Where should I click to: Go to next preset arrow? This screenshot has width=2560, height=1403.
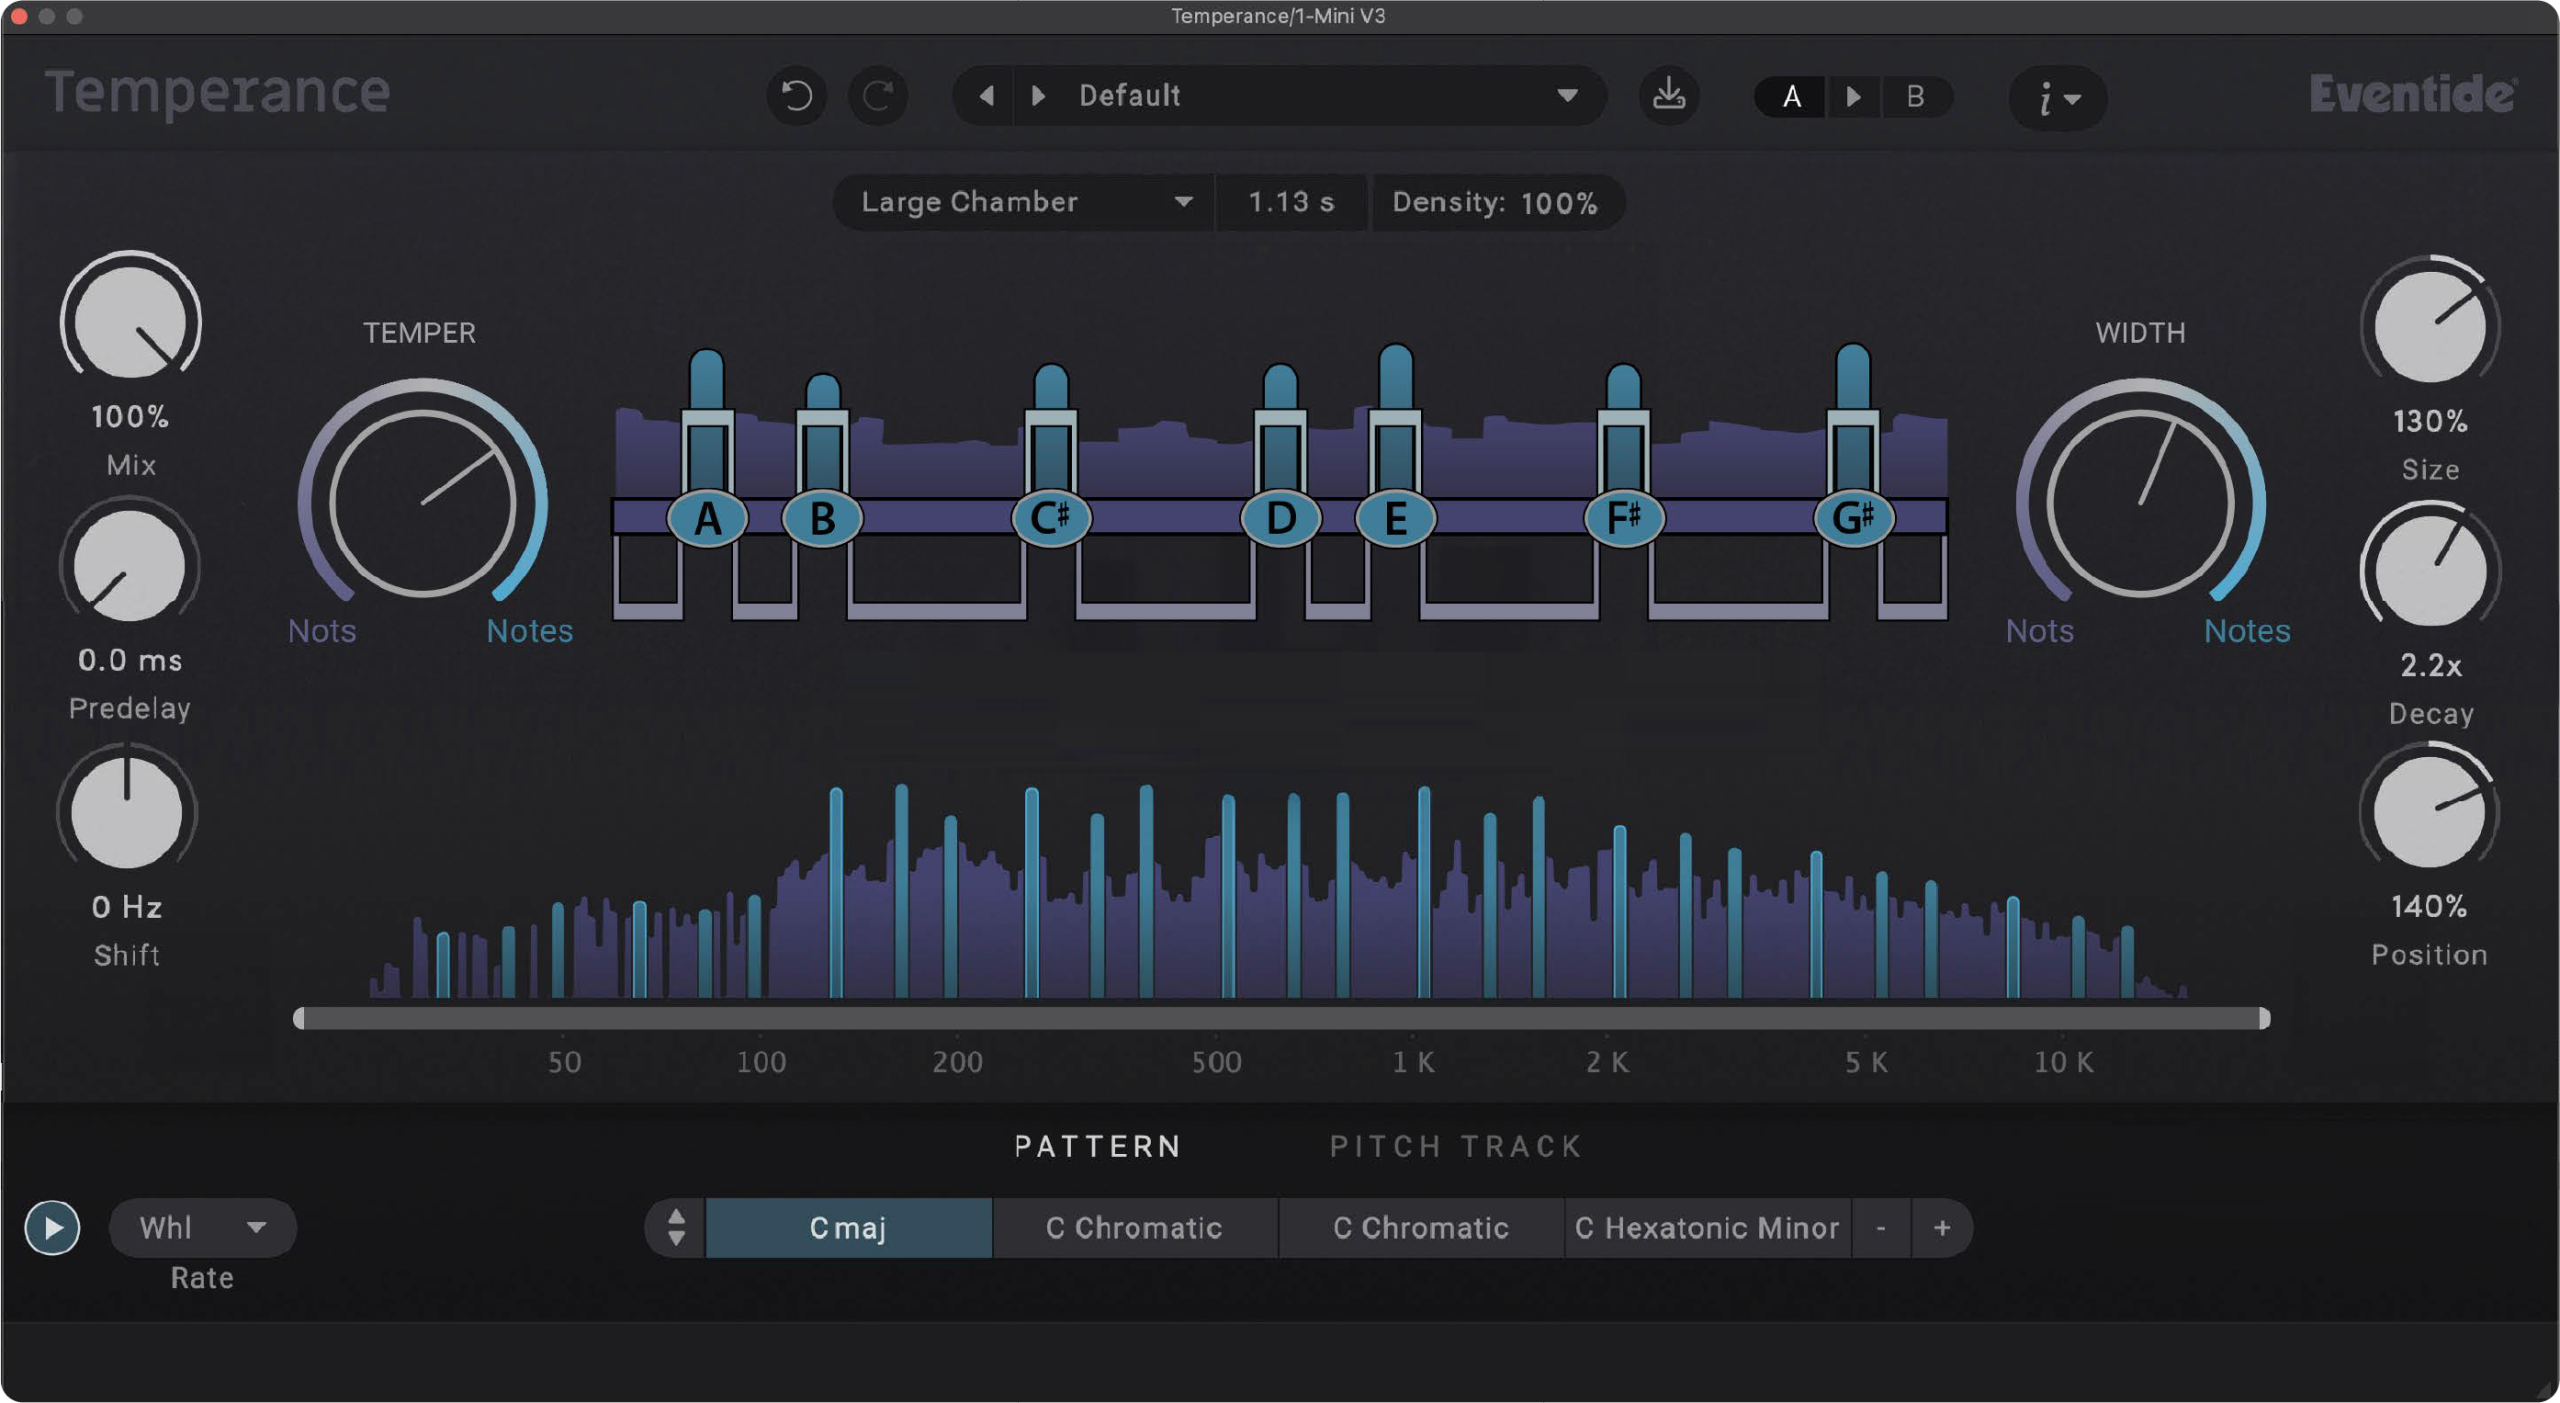tap(1038, 96)
